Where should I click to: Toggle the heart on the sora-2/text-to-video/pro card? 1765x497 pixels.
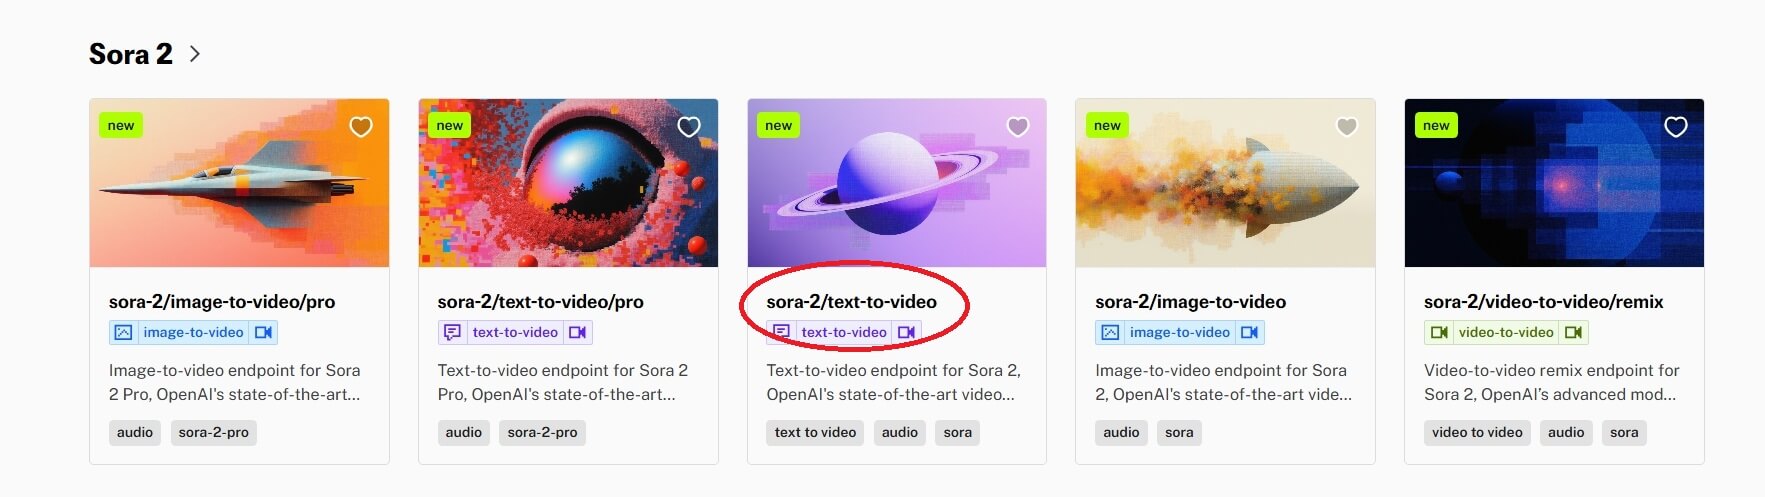click(689, 127)
